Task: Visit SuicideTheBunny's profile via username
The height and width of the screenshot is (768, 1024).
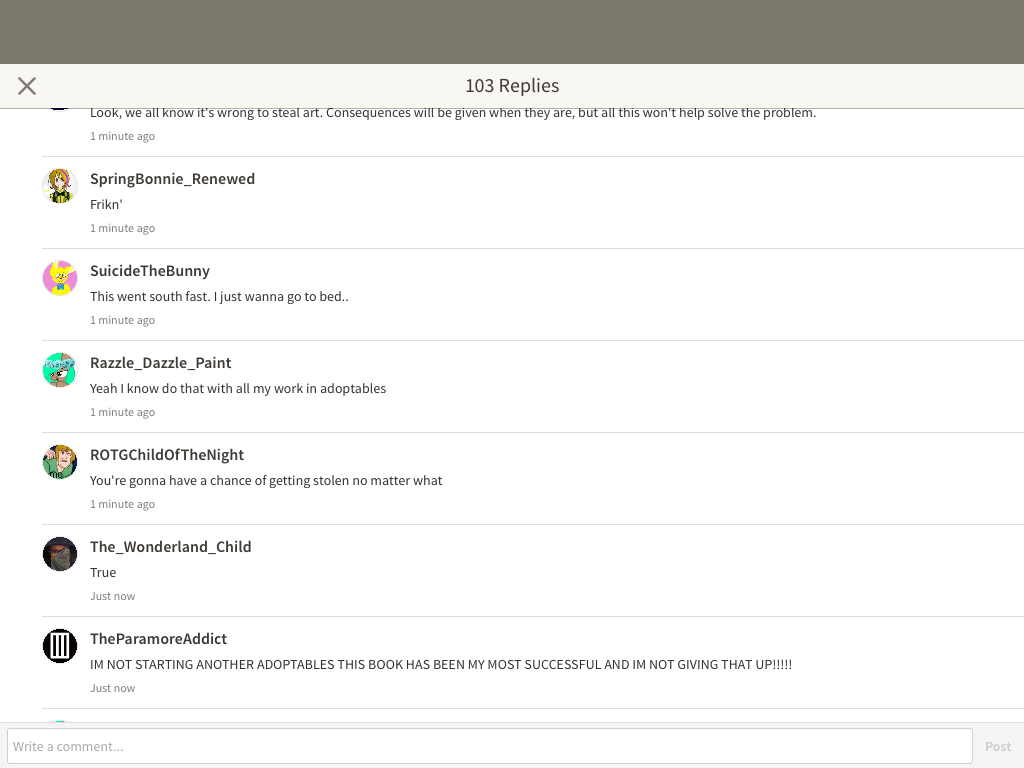Action: pyautogui.click(x=150, y=271)
